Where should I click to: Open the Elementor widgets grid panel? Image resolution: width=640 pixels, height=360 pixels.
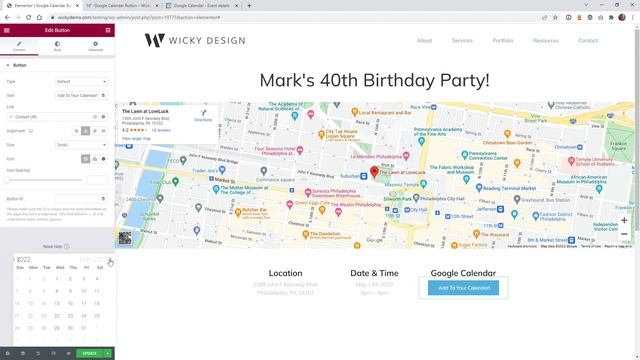tap(108, 30)
